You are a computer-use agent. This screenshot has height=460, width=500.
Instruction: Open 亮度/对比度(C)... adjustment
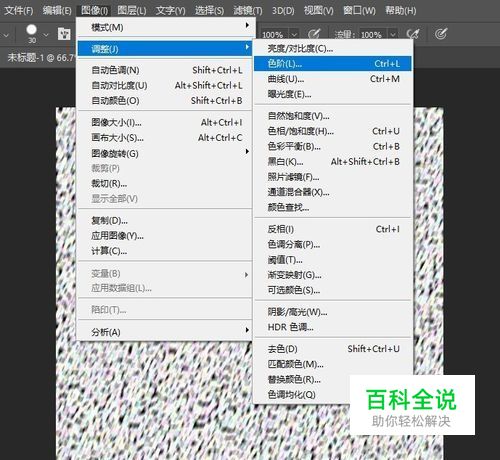pyautogui.click(x=333, y=49)
